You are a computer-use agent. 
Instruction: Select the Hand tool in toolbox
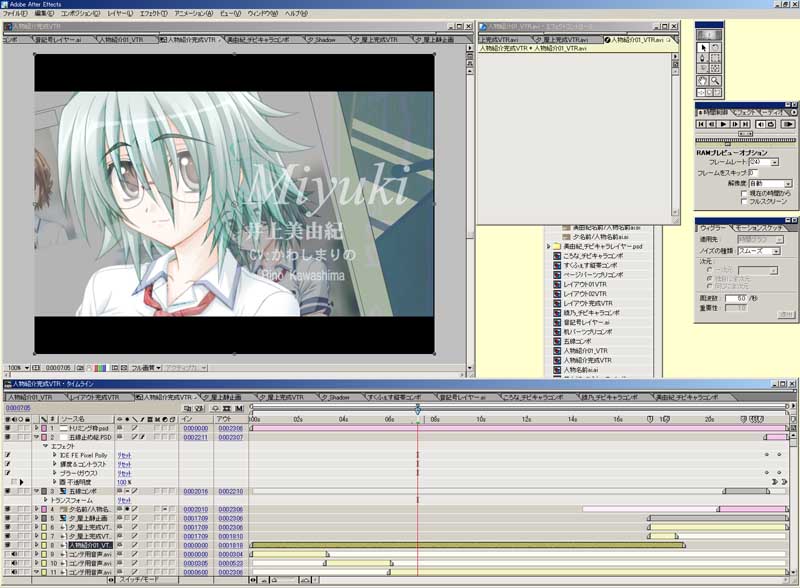coord(703,81)
